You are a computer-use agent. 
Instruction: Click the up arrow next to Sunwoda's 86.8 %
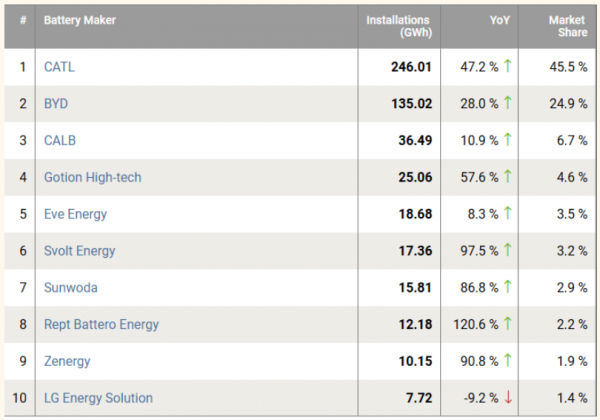[509, 287]
